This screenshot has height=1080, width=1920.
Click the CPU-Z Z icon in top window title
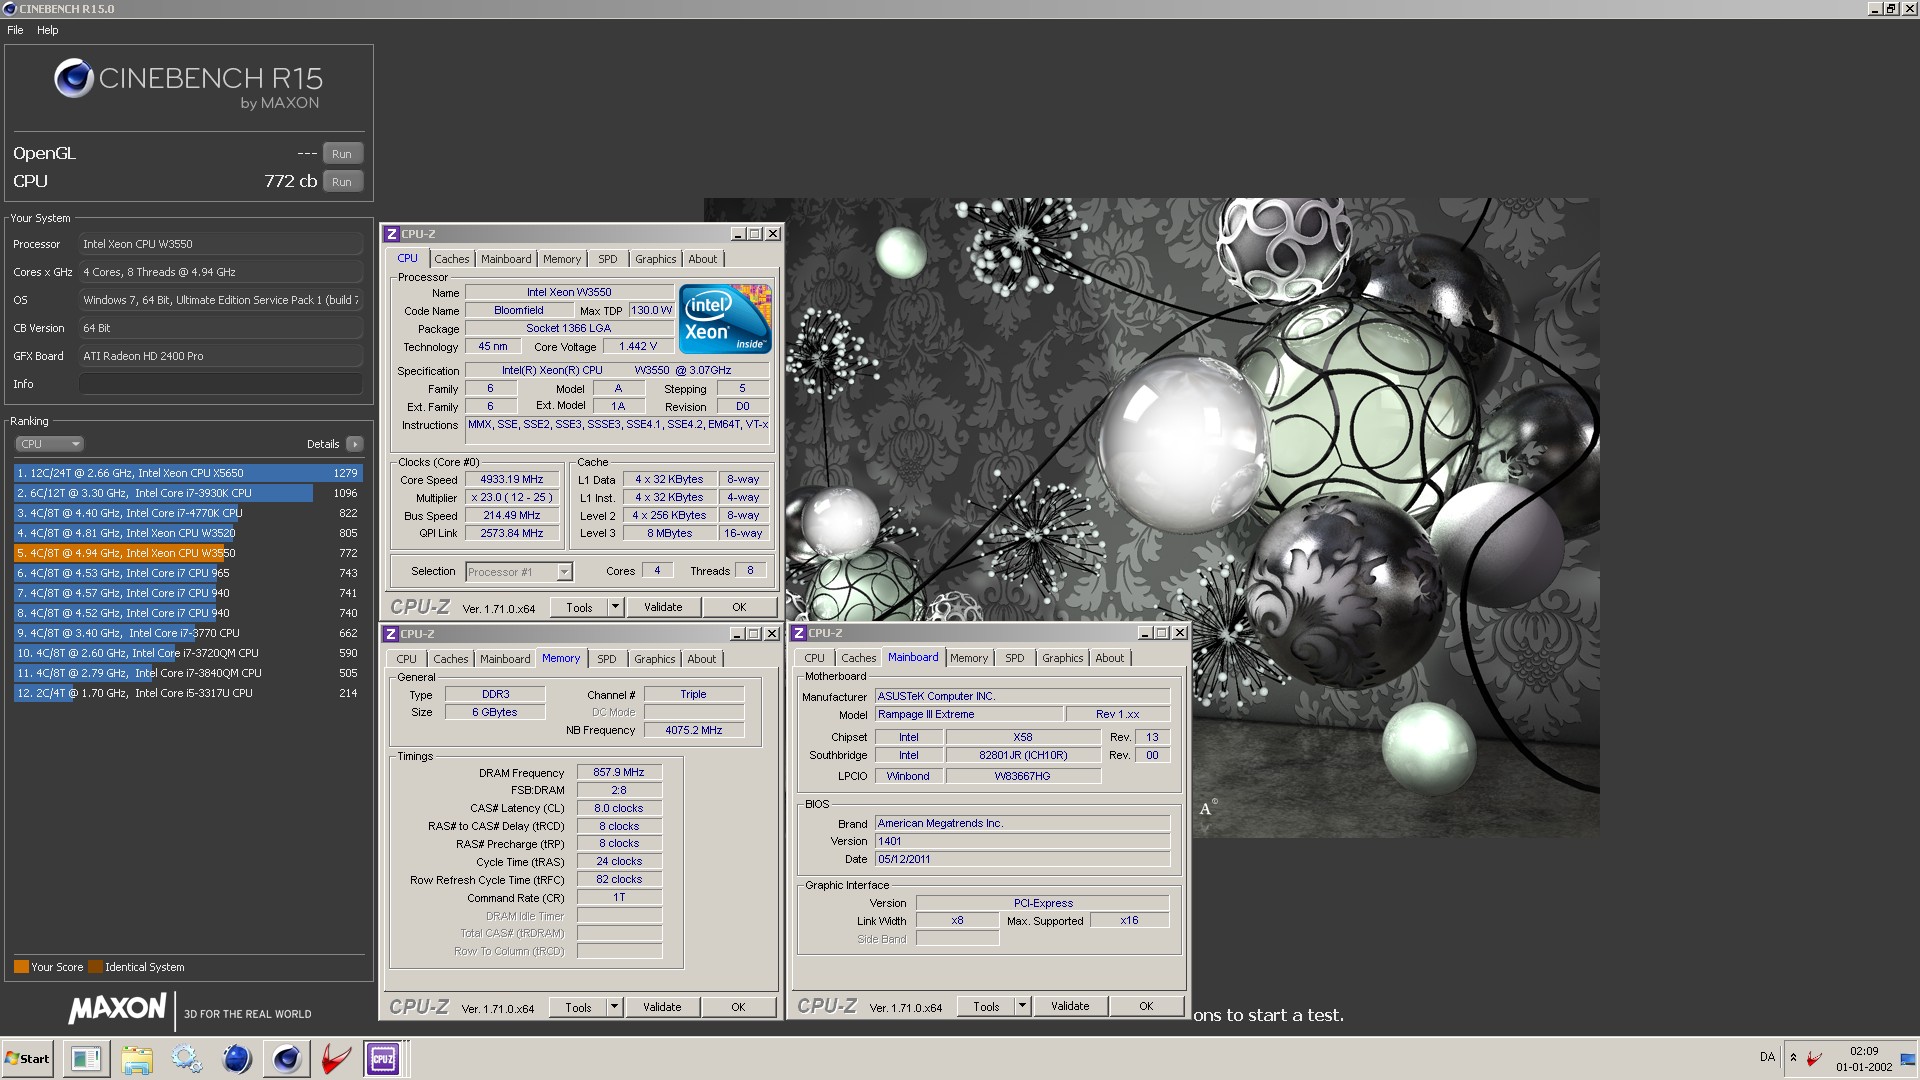point(392,234)
